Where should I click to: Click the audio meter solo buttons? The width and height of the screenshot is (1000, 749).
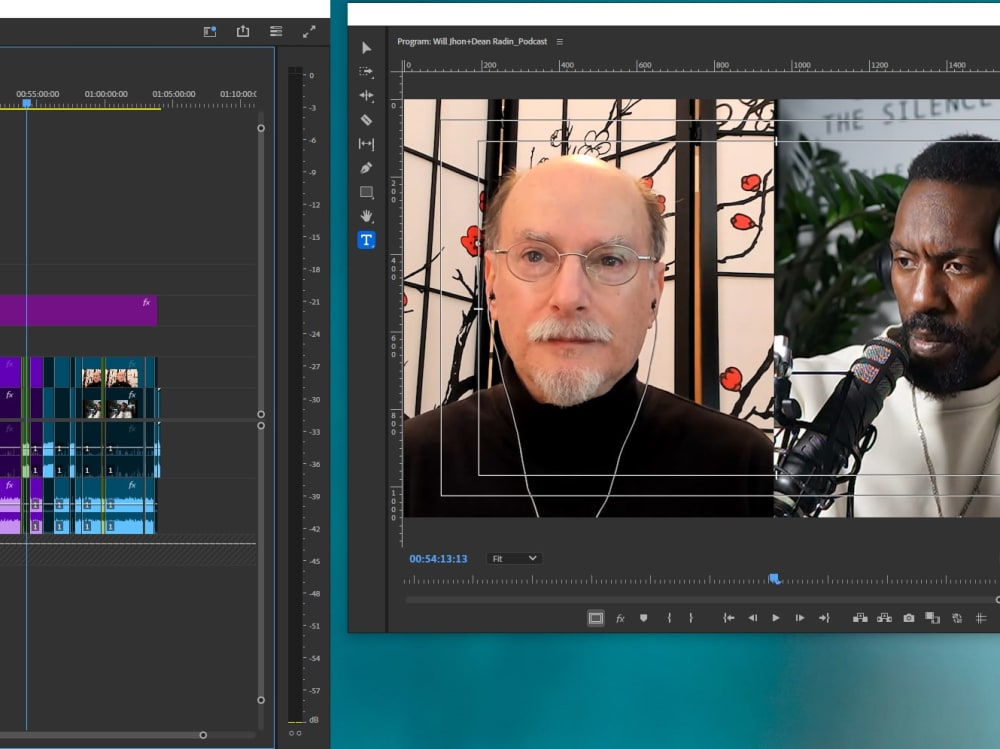295,734
